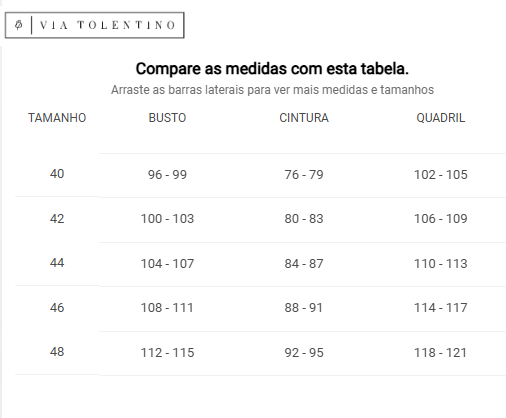Image resolution: width=506 pixels, height=418 pixels.
Task: Click hip measurement 102 - 105
Action: pos(441,175)
